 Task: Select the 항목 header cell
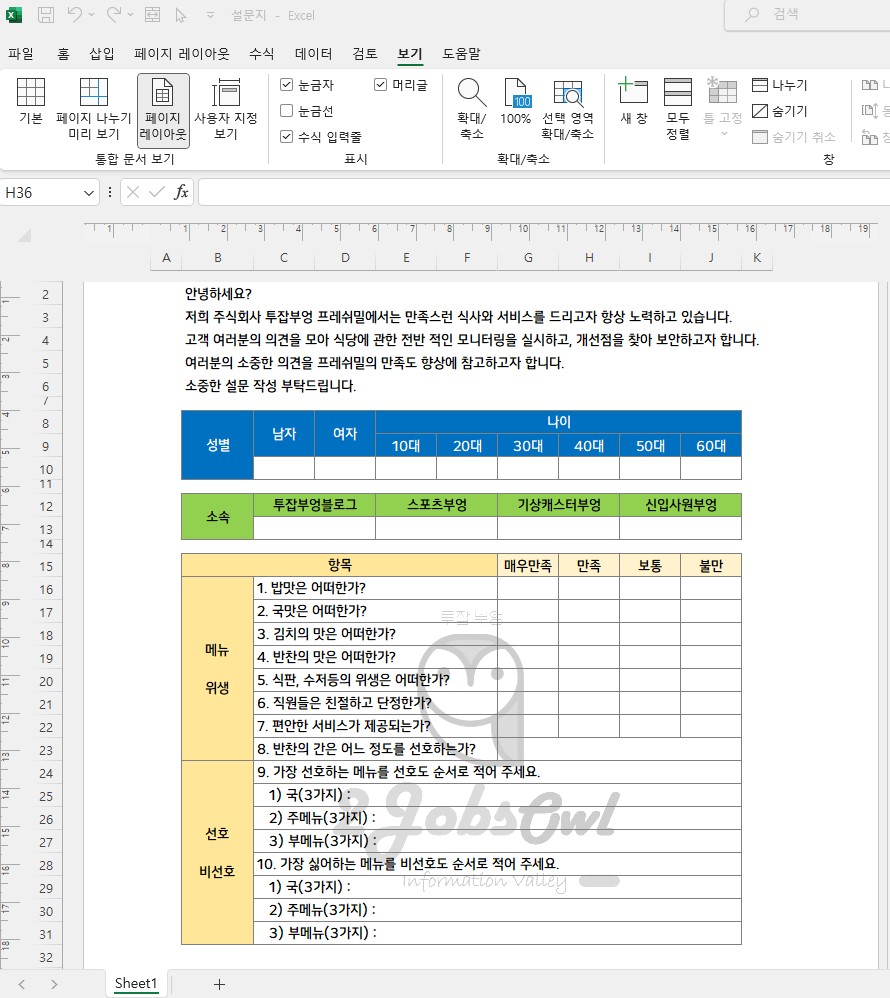[x=340, y=565]
